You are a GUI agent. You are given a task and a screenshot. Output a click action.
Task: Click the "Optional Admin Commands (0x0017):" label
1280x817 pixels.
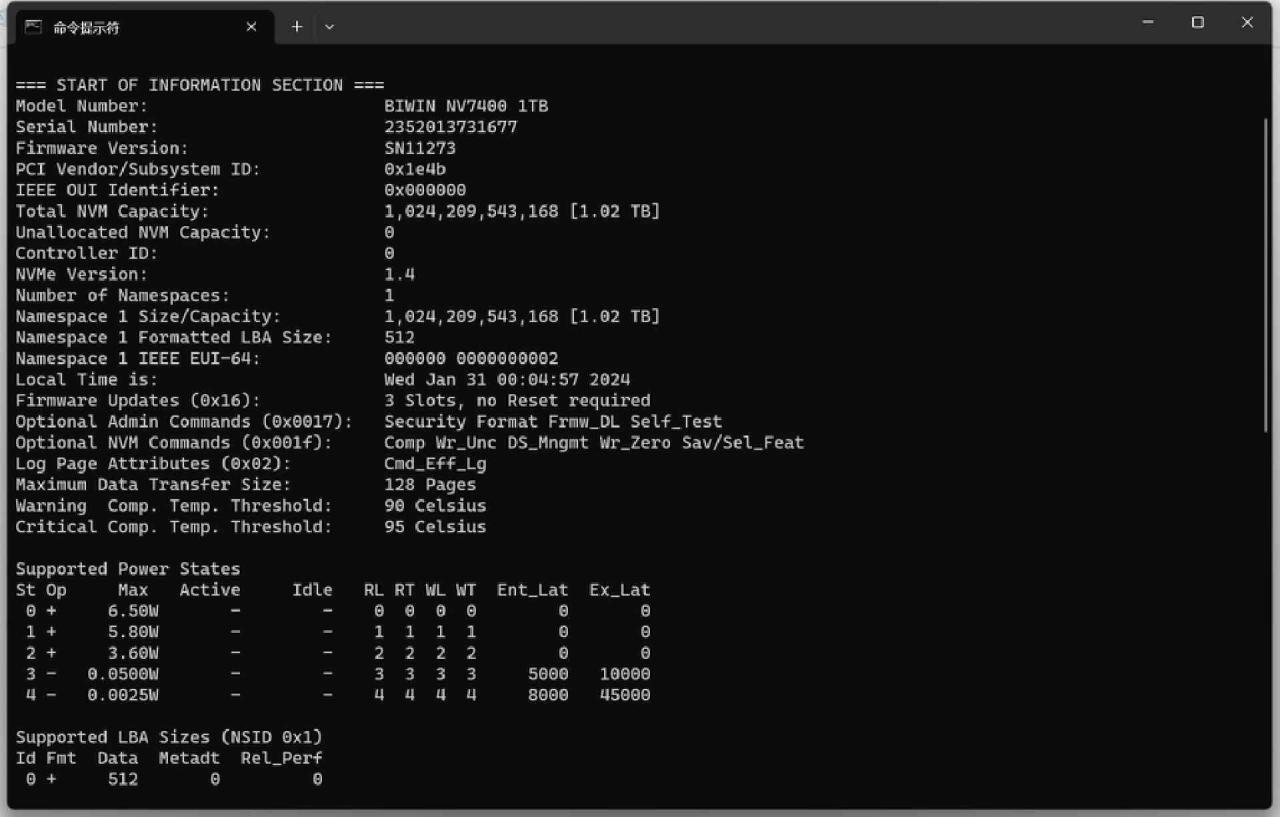click(x=185, y=421)
